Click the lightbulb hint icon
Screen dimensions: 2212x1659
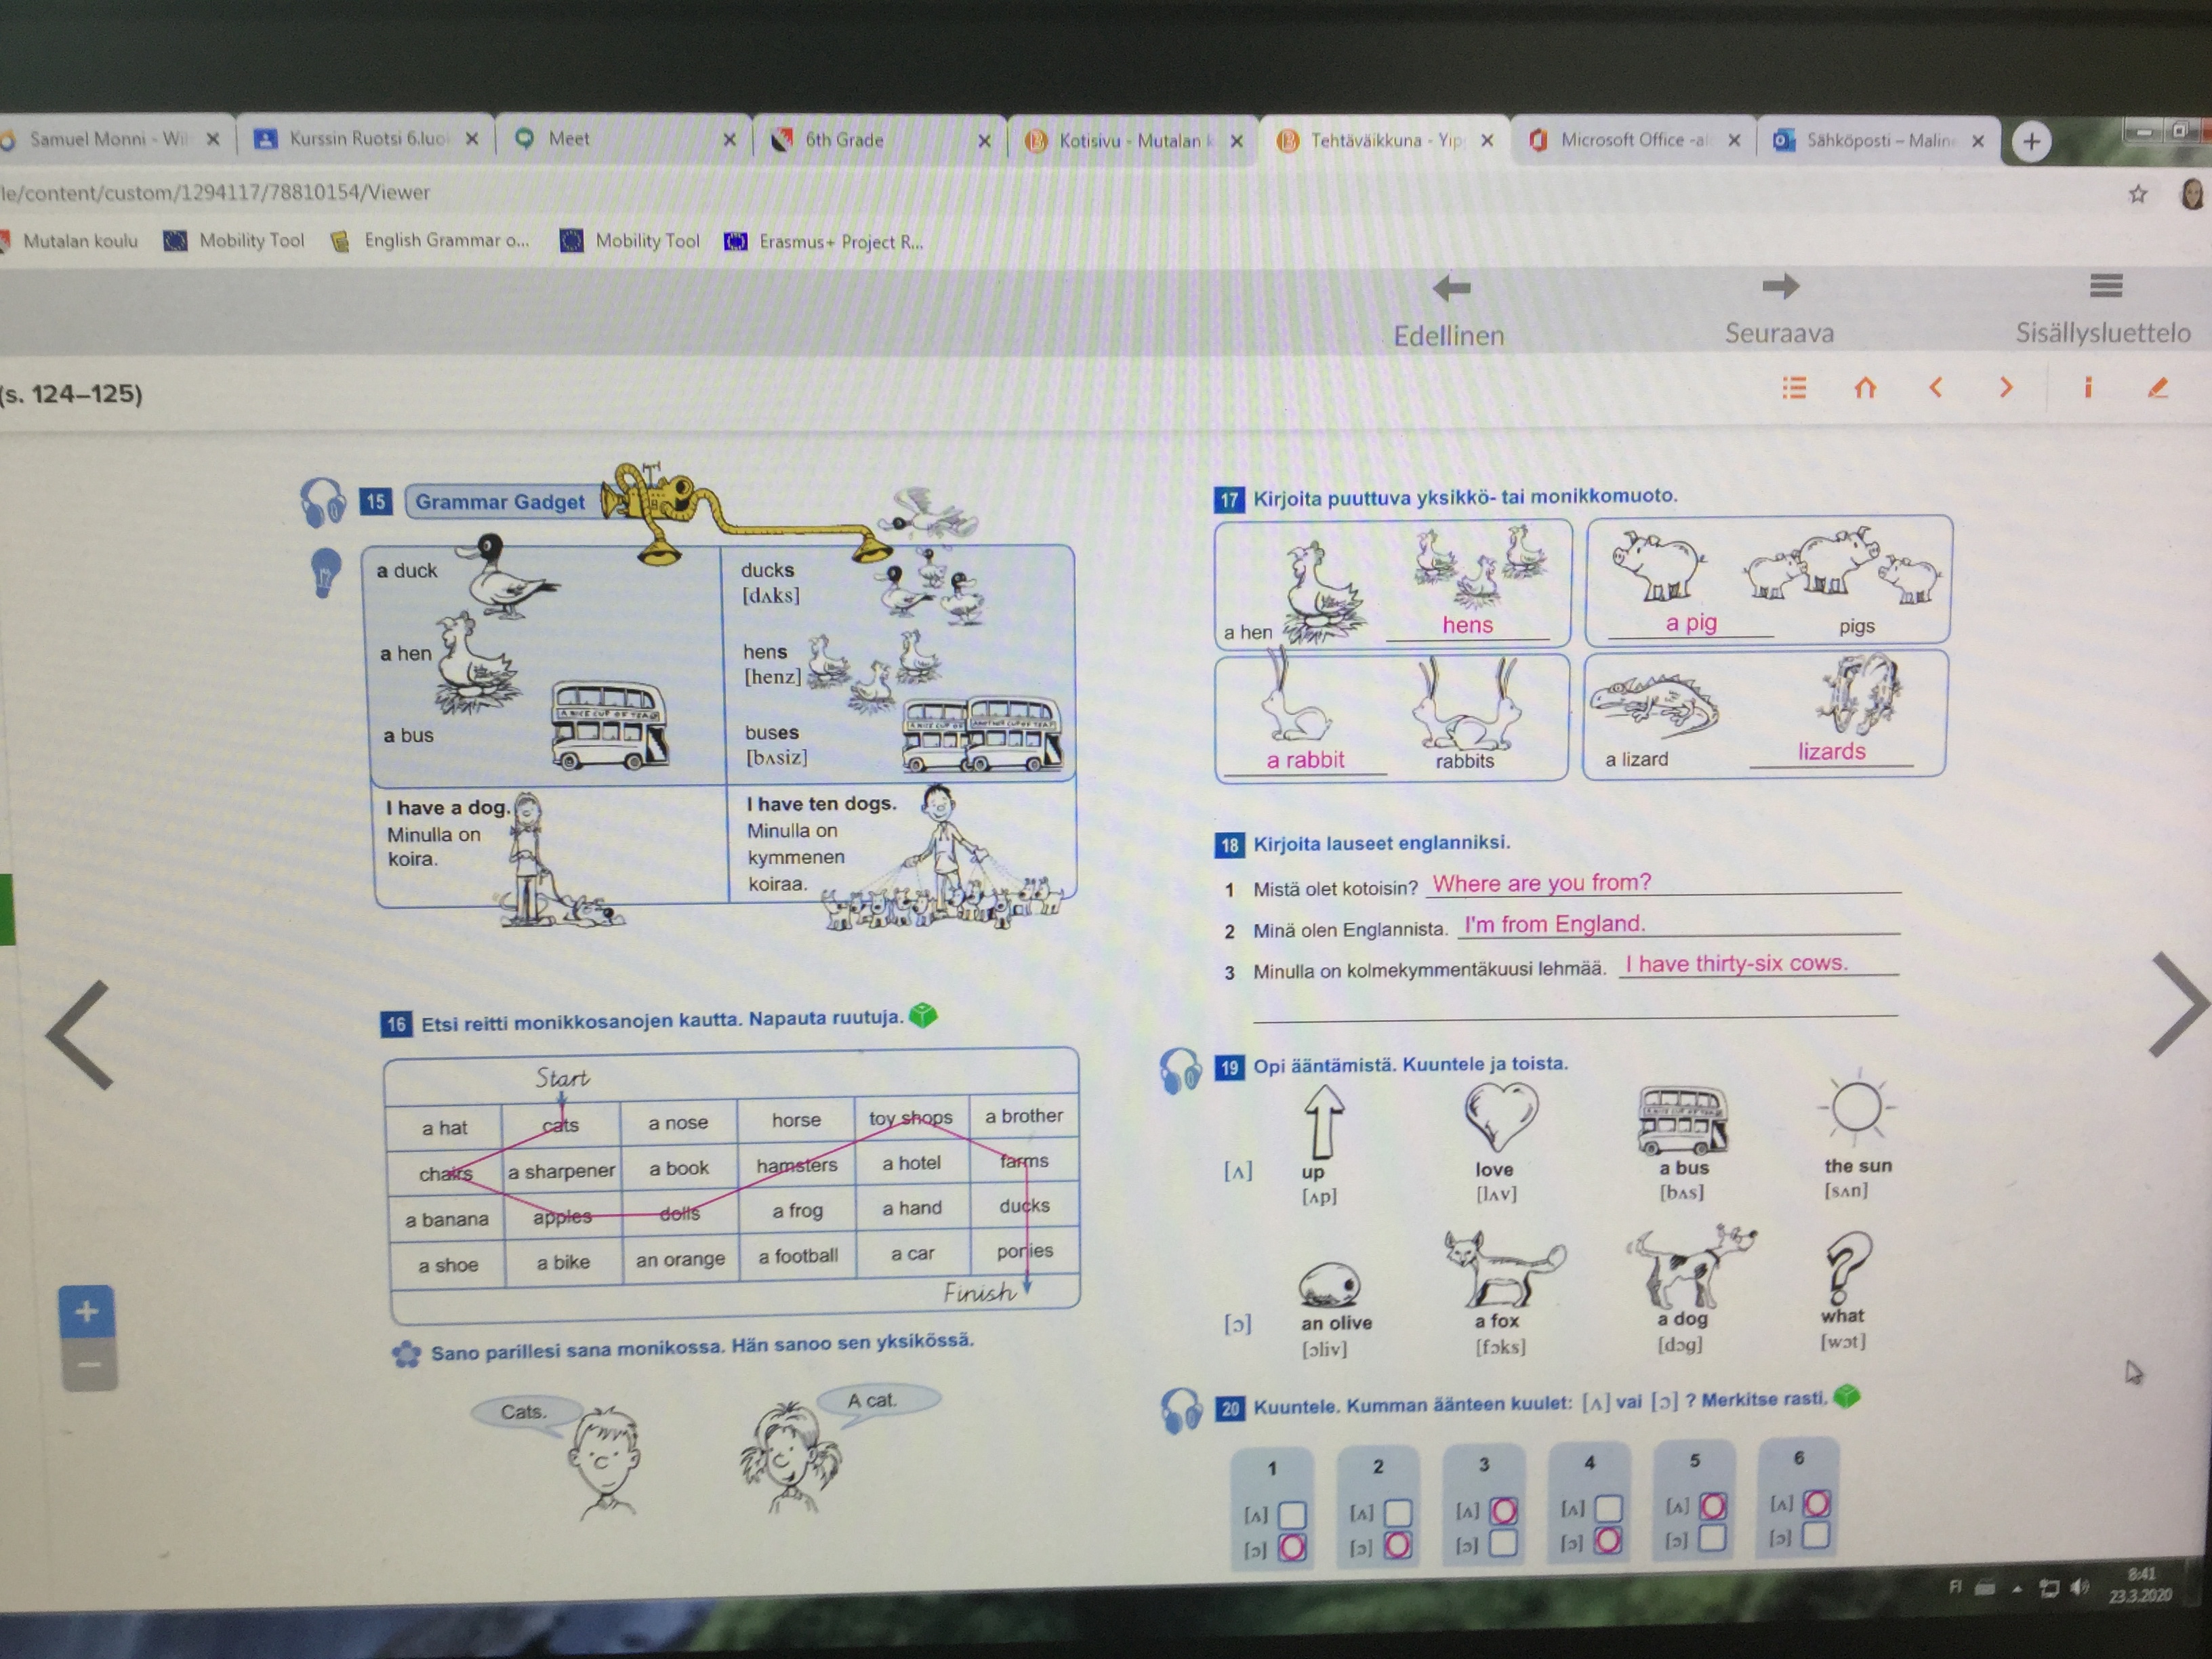[x=325, y=574]
